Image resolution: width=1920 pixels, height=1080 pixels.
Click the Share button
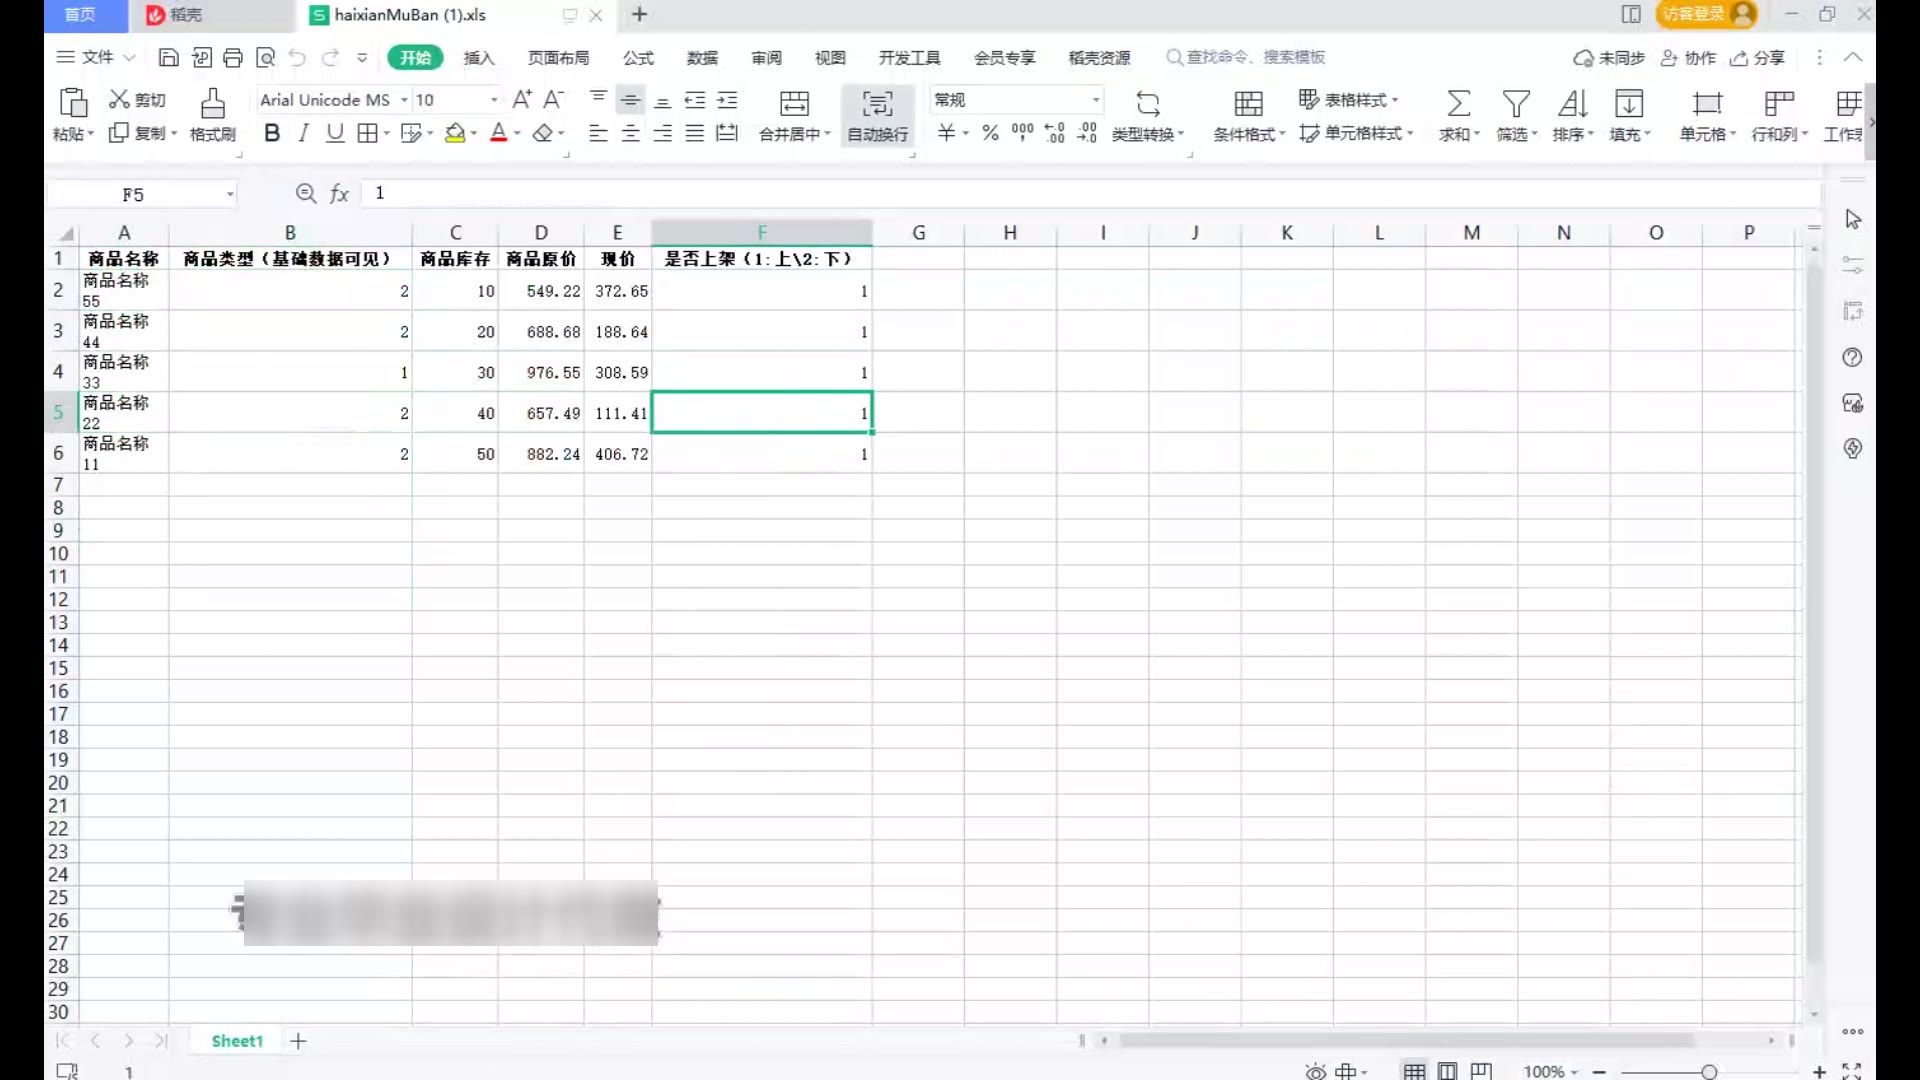tap(1758, 58)
